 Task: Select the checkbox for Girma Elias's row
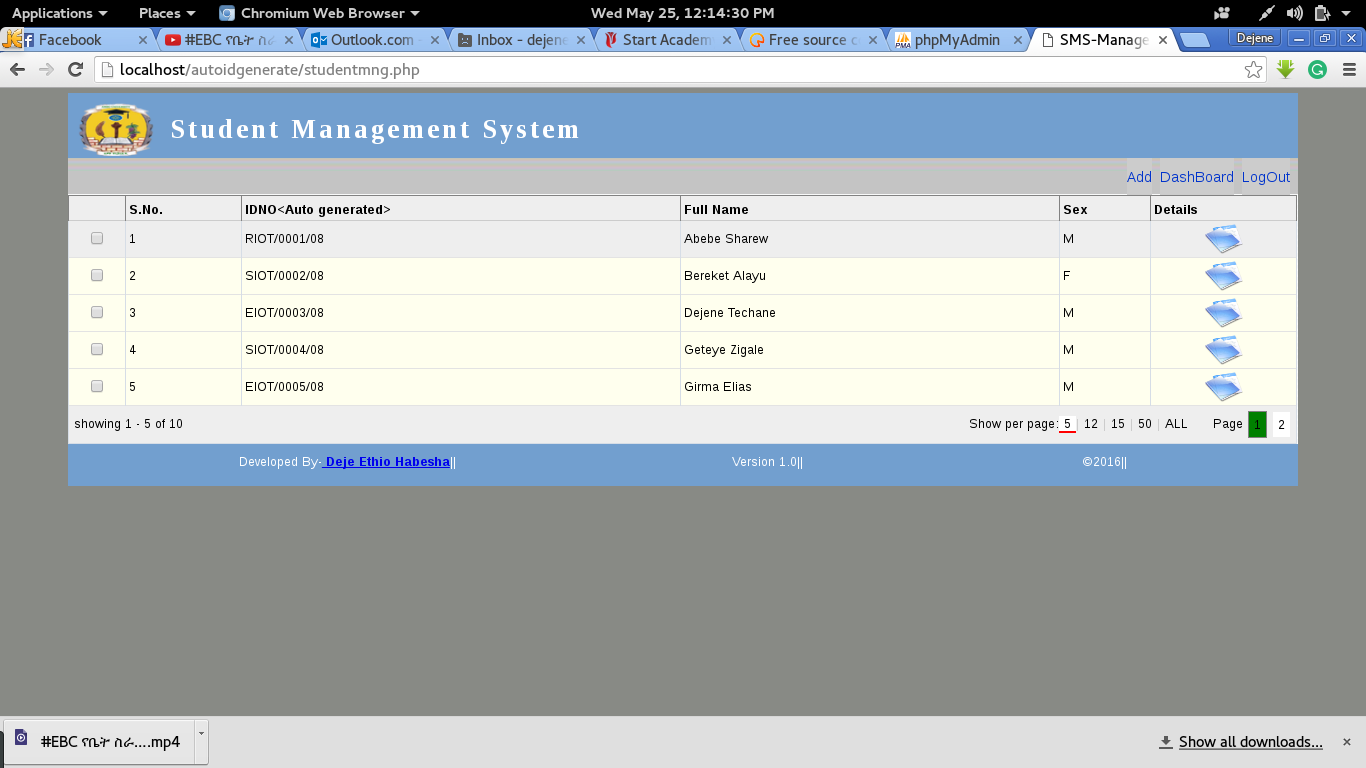tap(96, 385)
